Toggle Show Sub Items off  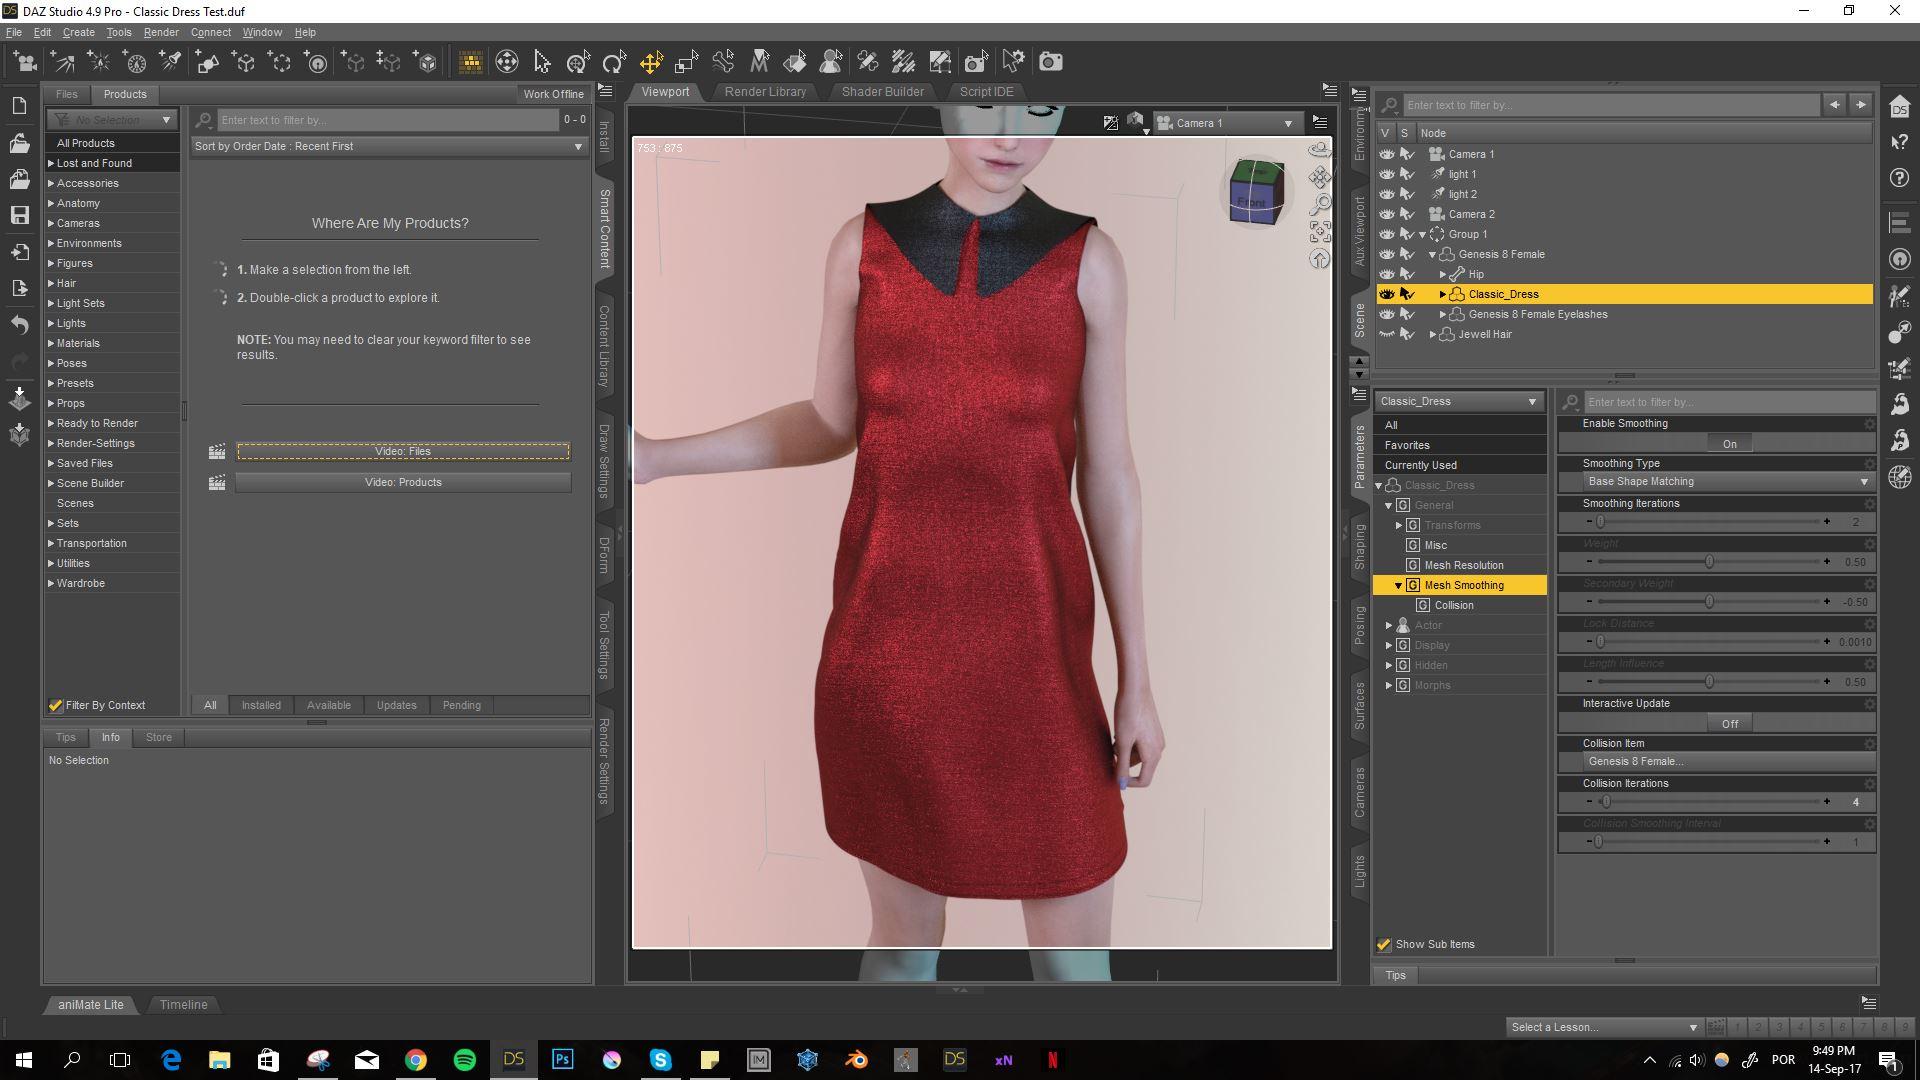tap(1384, 944)
